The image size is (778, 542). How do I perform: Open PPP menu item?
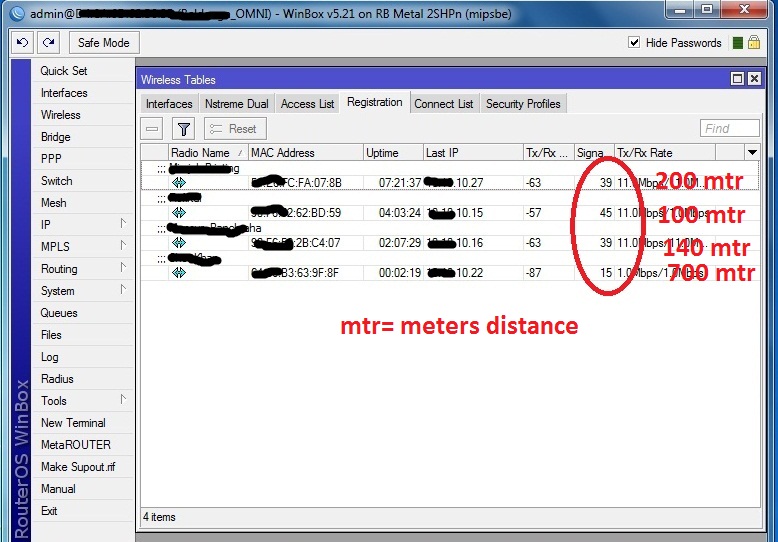pos(51,159)
